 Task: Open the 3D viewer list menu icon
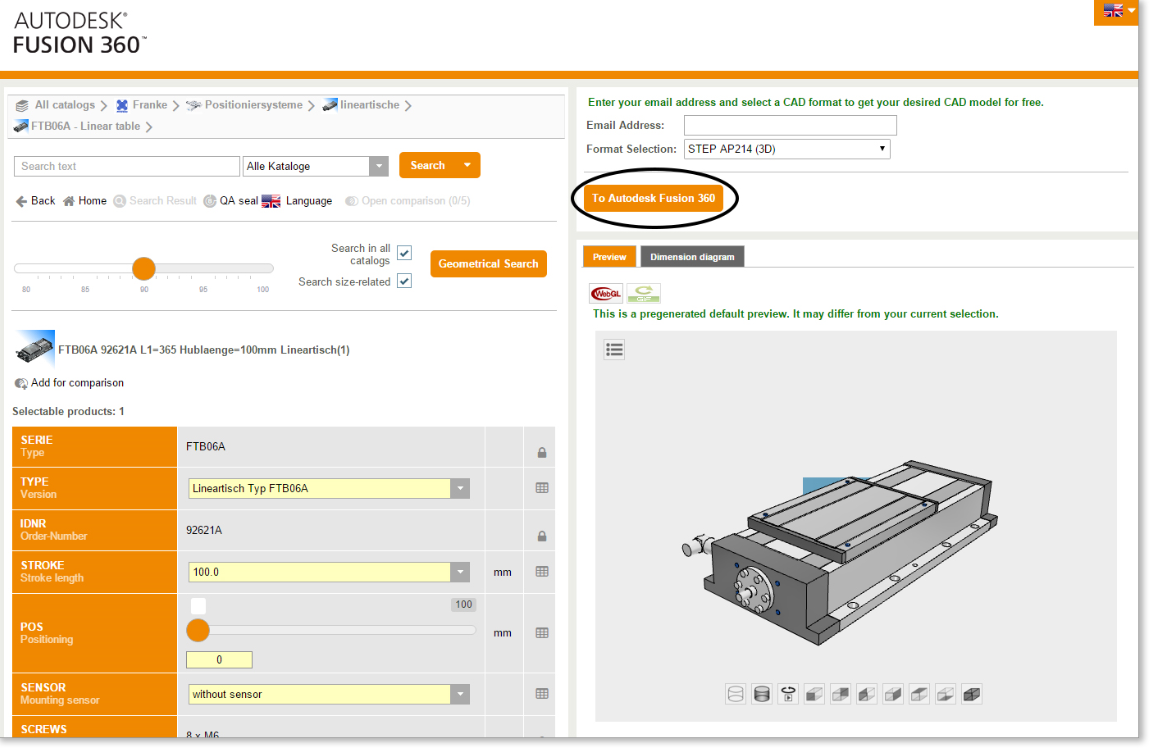(x=614, y=349)
